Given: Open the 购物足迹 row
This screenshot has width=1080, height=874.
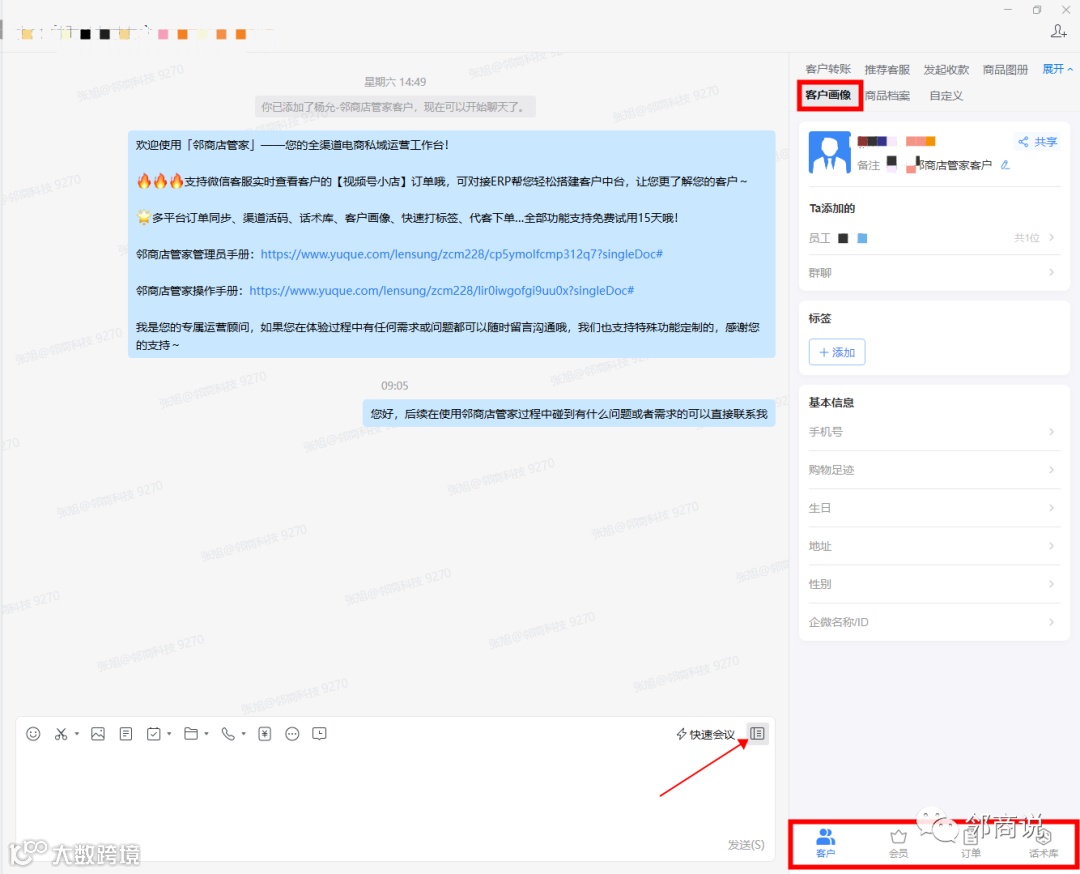Looking at the screenshot, I should pyautogui.click(x=933, y=470).
